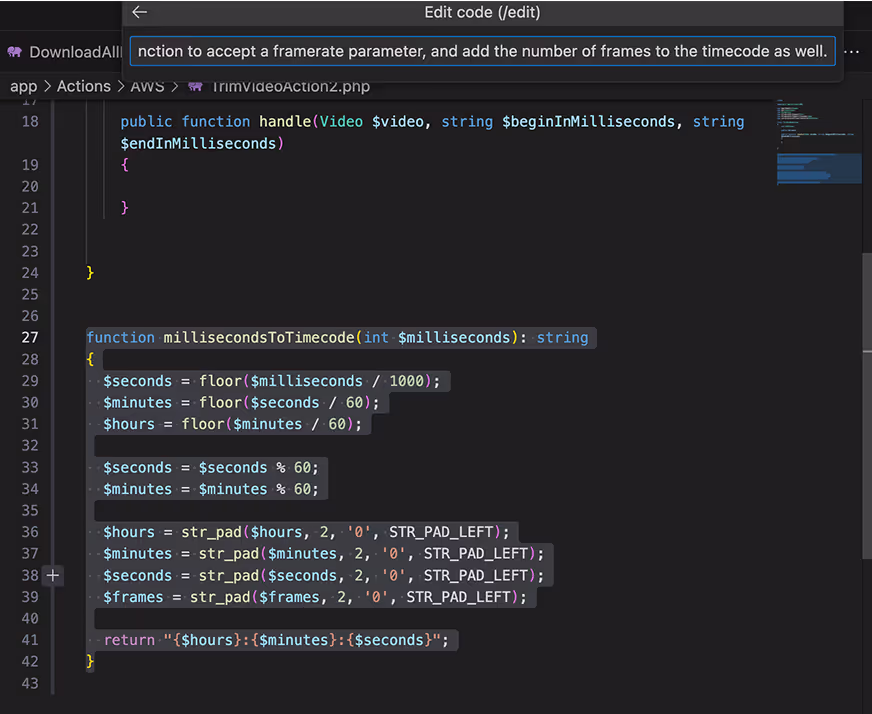872x714 pixels.
Task: Click STR_PAD_LEFT on line 36
Action: tap(441, 532)
